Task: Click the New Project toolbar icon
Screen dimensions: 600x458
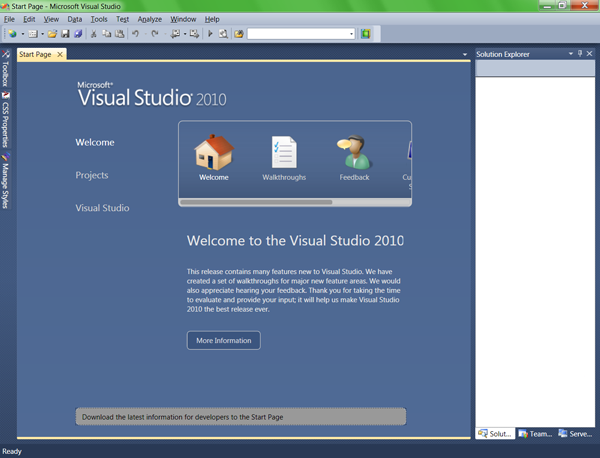Action: pyautogui.click(x=13, y=34)
